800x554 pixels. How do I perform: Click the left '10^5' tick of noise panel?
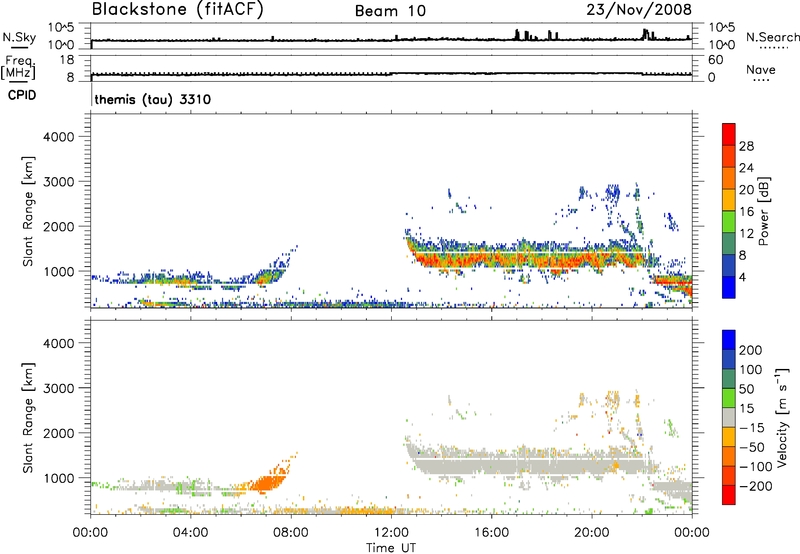(x=61, y=28)
